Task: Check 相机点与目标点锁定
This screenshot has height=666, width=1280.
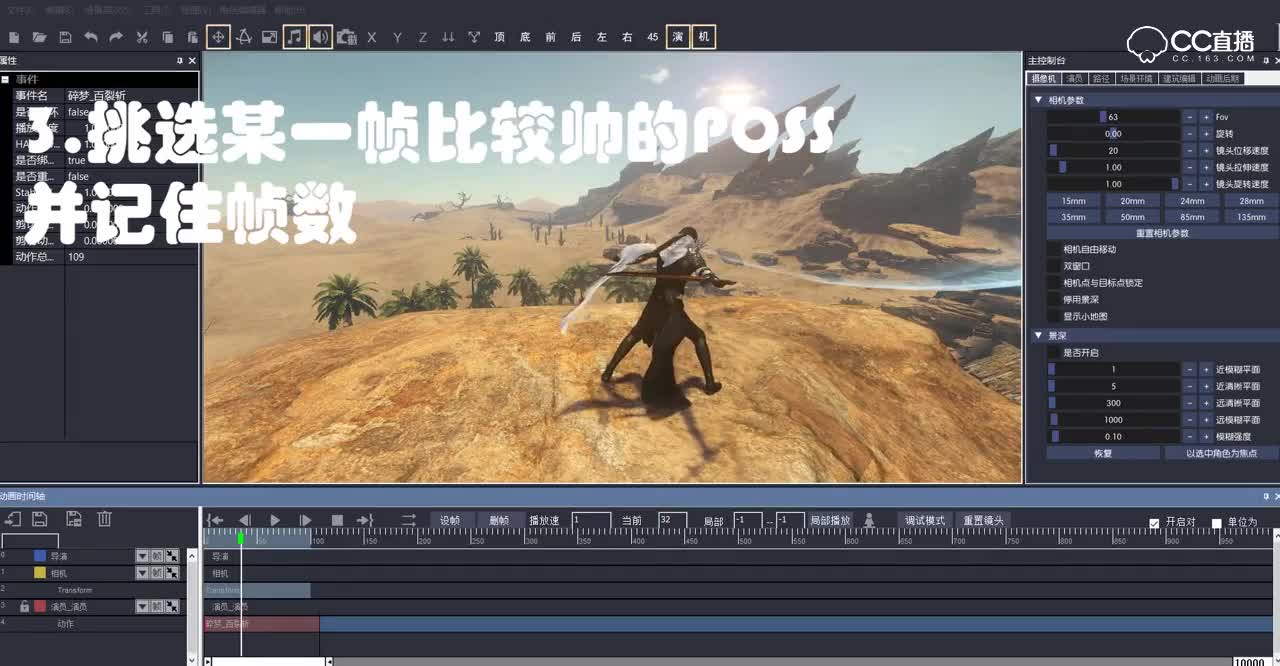Action: 1053,283
